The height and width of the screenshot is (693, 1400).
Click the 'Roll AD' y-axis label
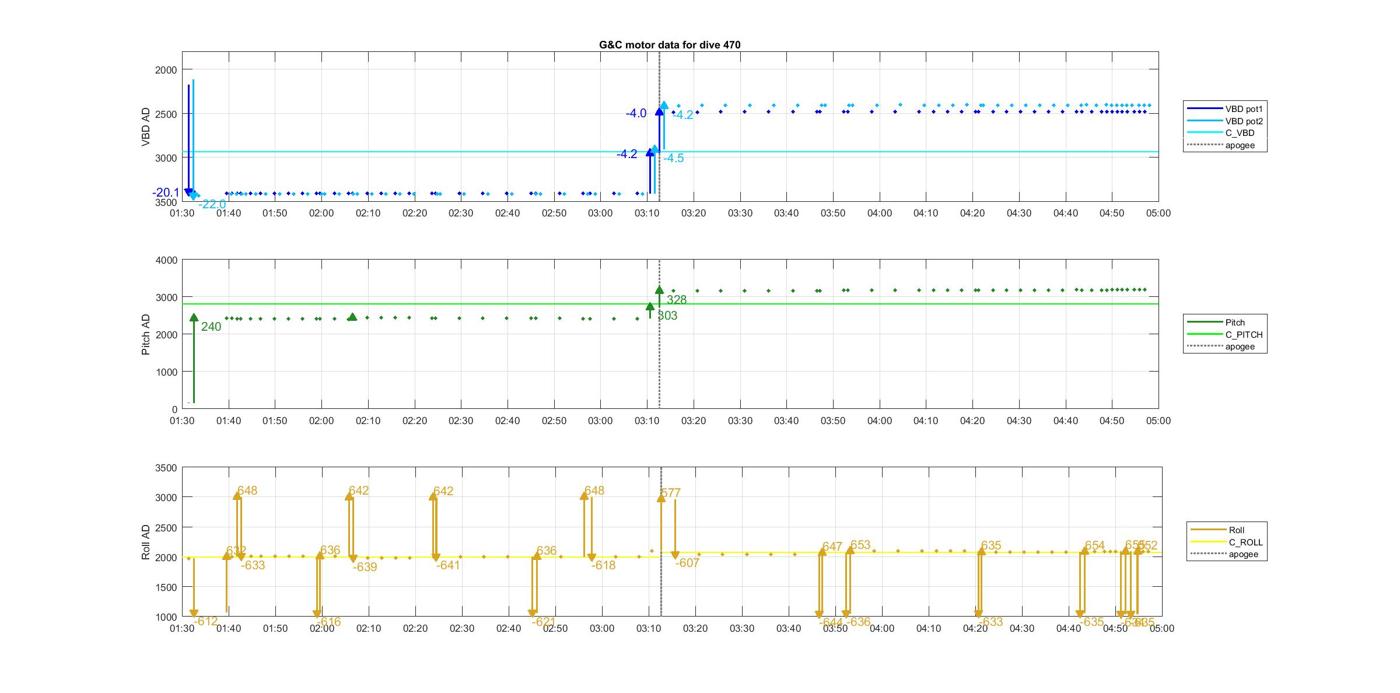point(146,541)
